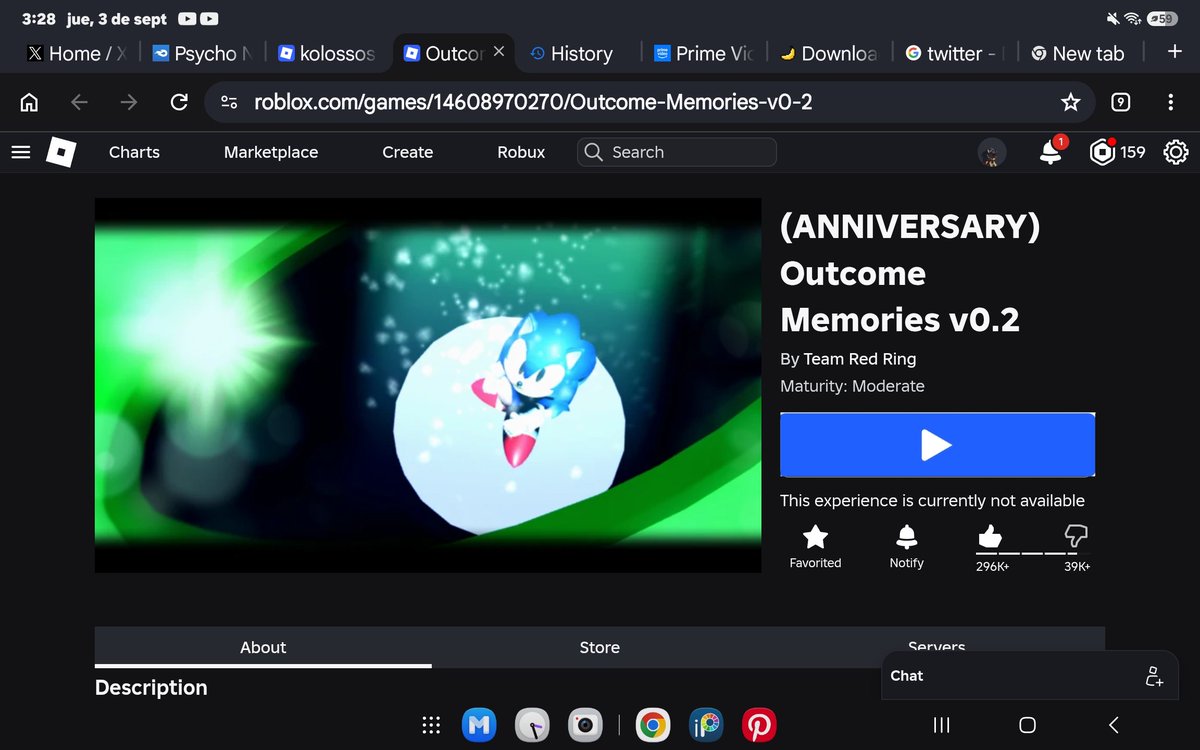Go forward with the browser forward arrow
The height and width of the screenshot is (750, 1200).
129,102
